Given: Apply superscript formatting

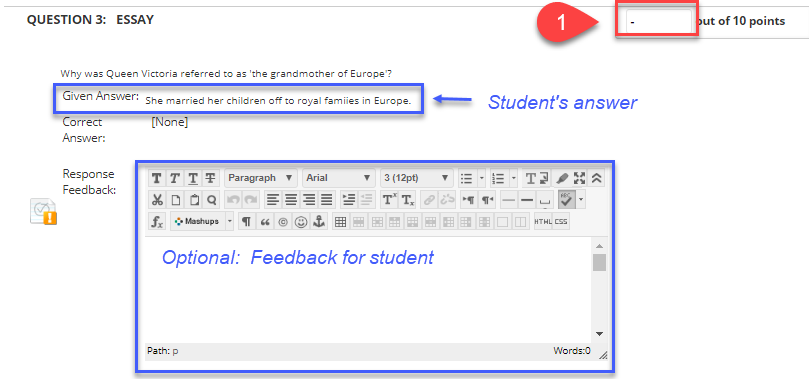Looking at the screenshot, I should click(x=389, y=200).
